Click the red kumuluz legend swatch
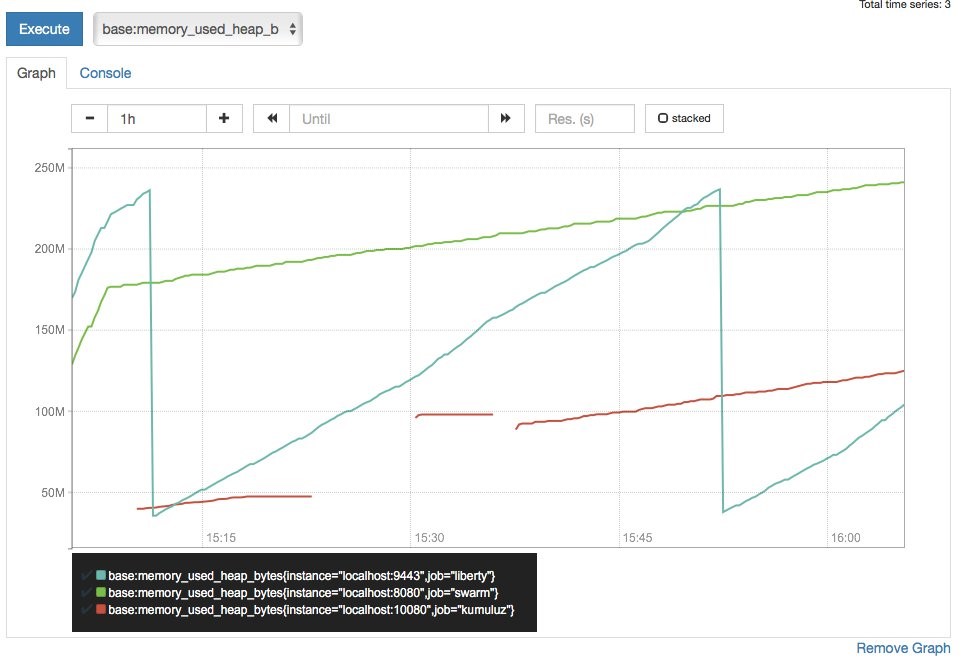 pyautogui.click(x=100, y=608)
